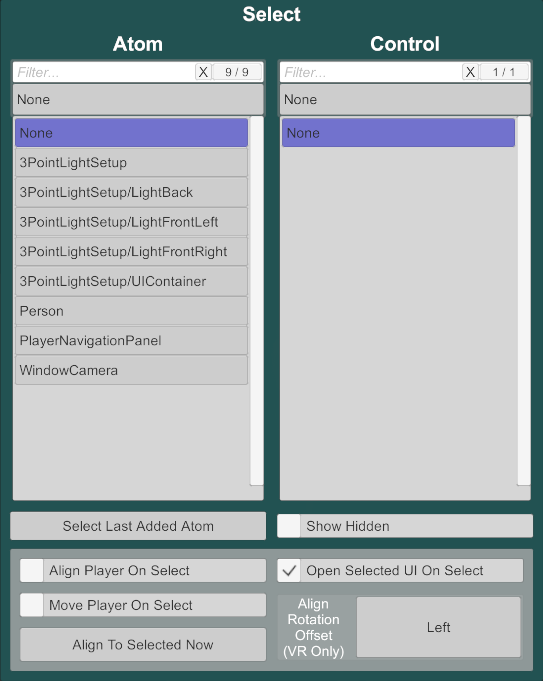Screen dimensions: 543x681
Task: Enable Align Player On Select checkbox
Action: tap(32, 570)
